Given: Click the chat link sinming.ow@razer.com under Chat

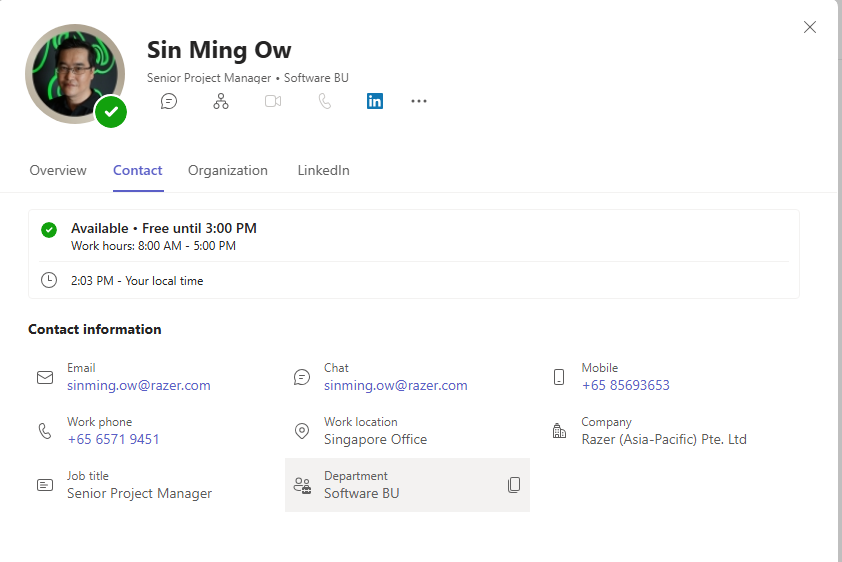Looking at the screenshot, I should [396, 385].
